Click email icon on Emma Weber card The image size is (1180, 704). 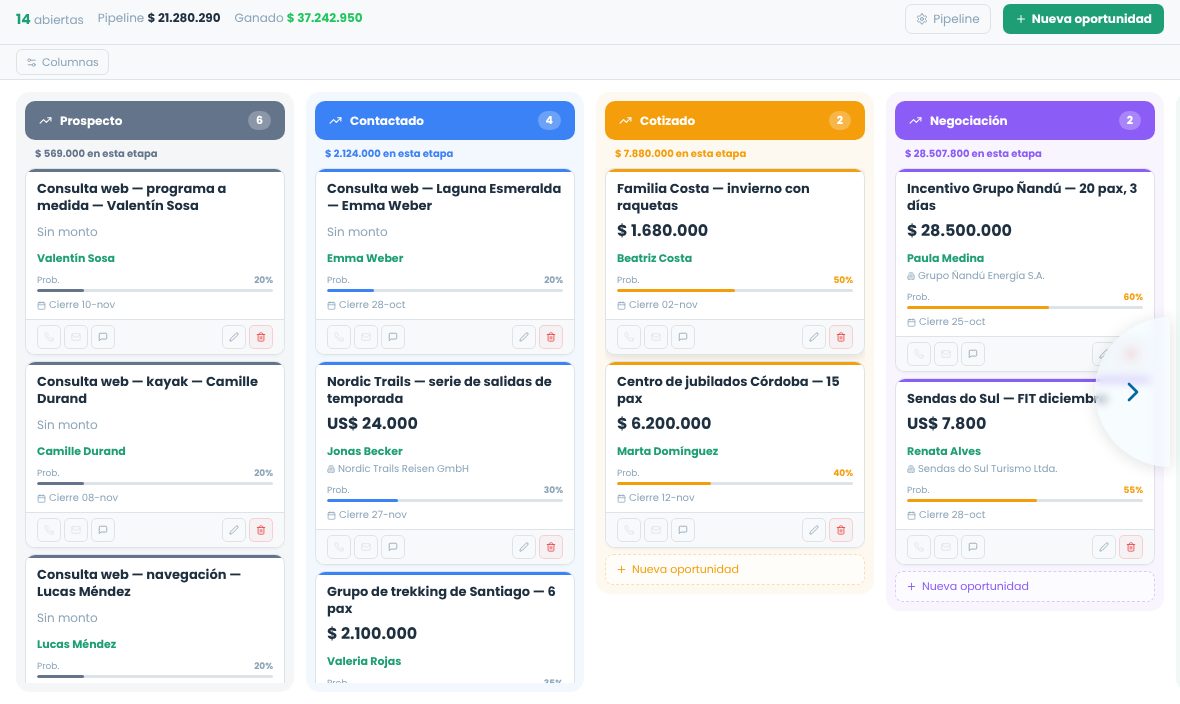[x=366, y=337]
